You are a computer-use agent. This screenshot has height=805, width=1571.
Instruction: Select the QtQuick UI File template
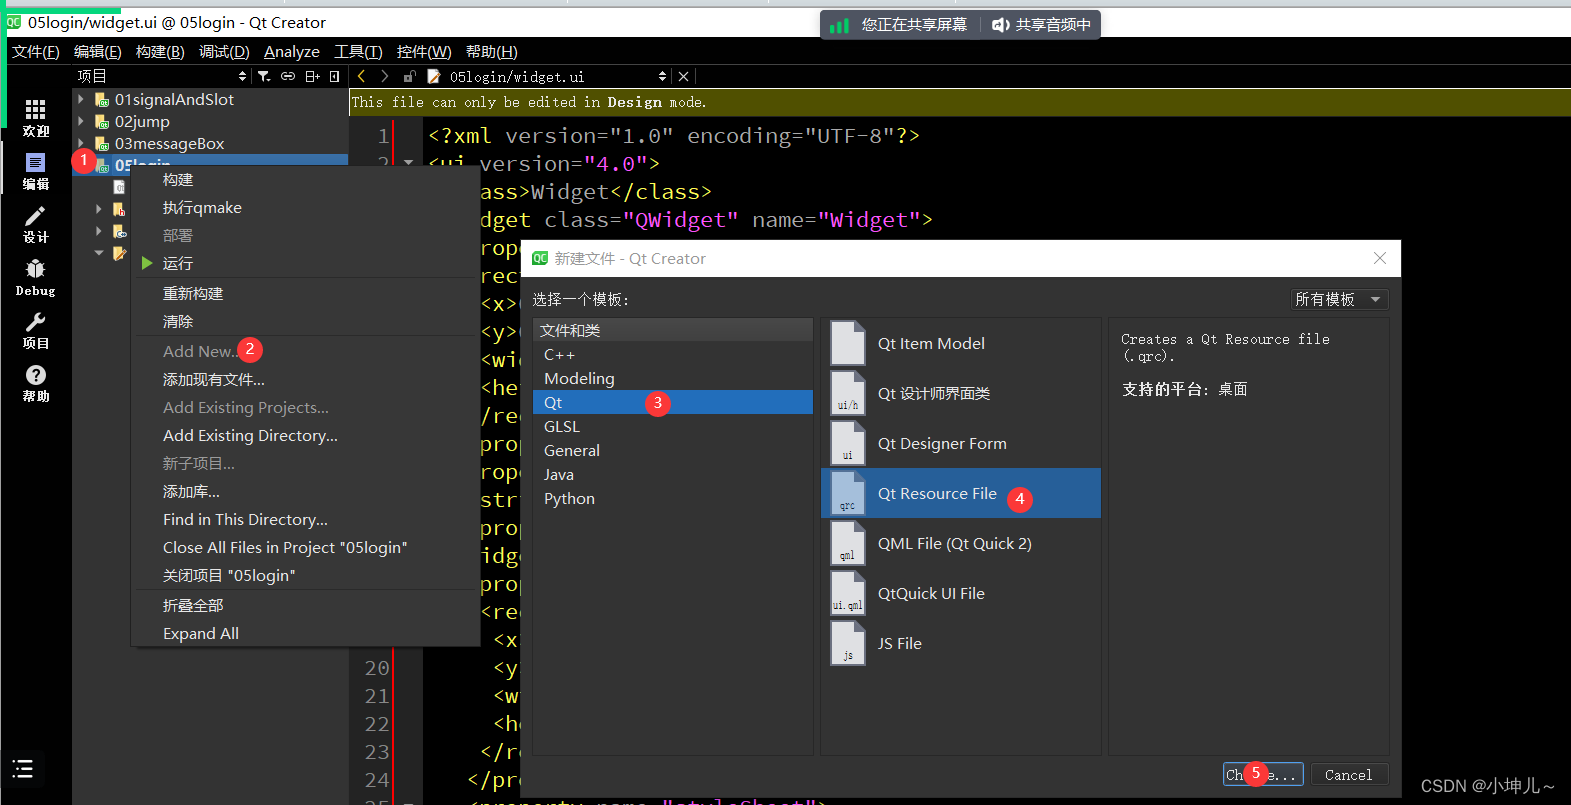point(961,593)
